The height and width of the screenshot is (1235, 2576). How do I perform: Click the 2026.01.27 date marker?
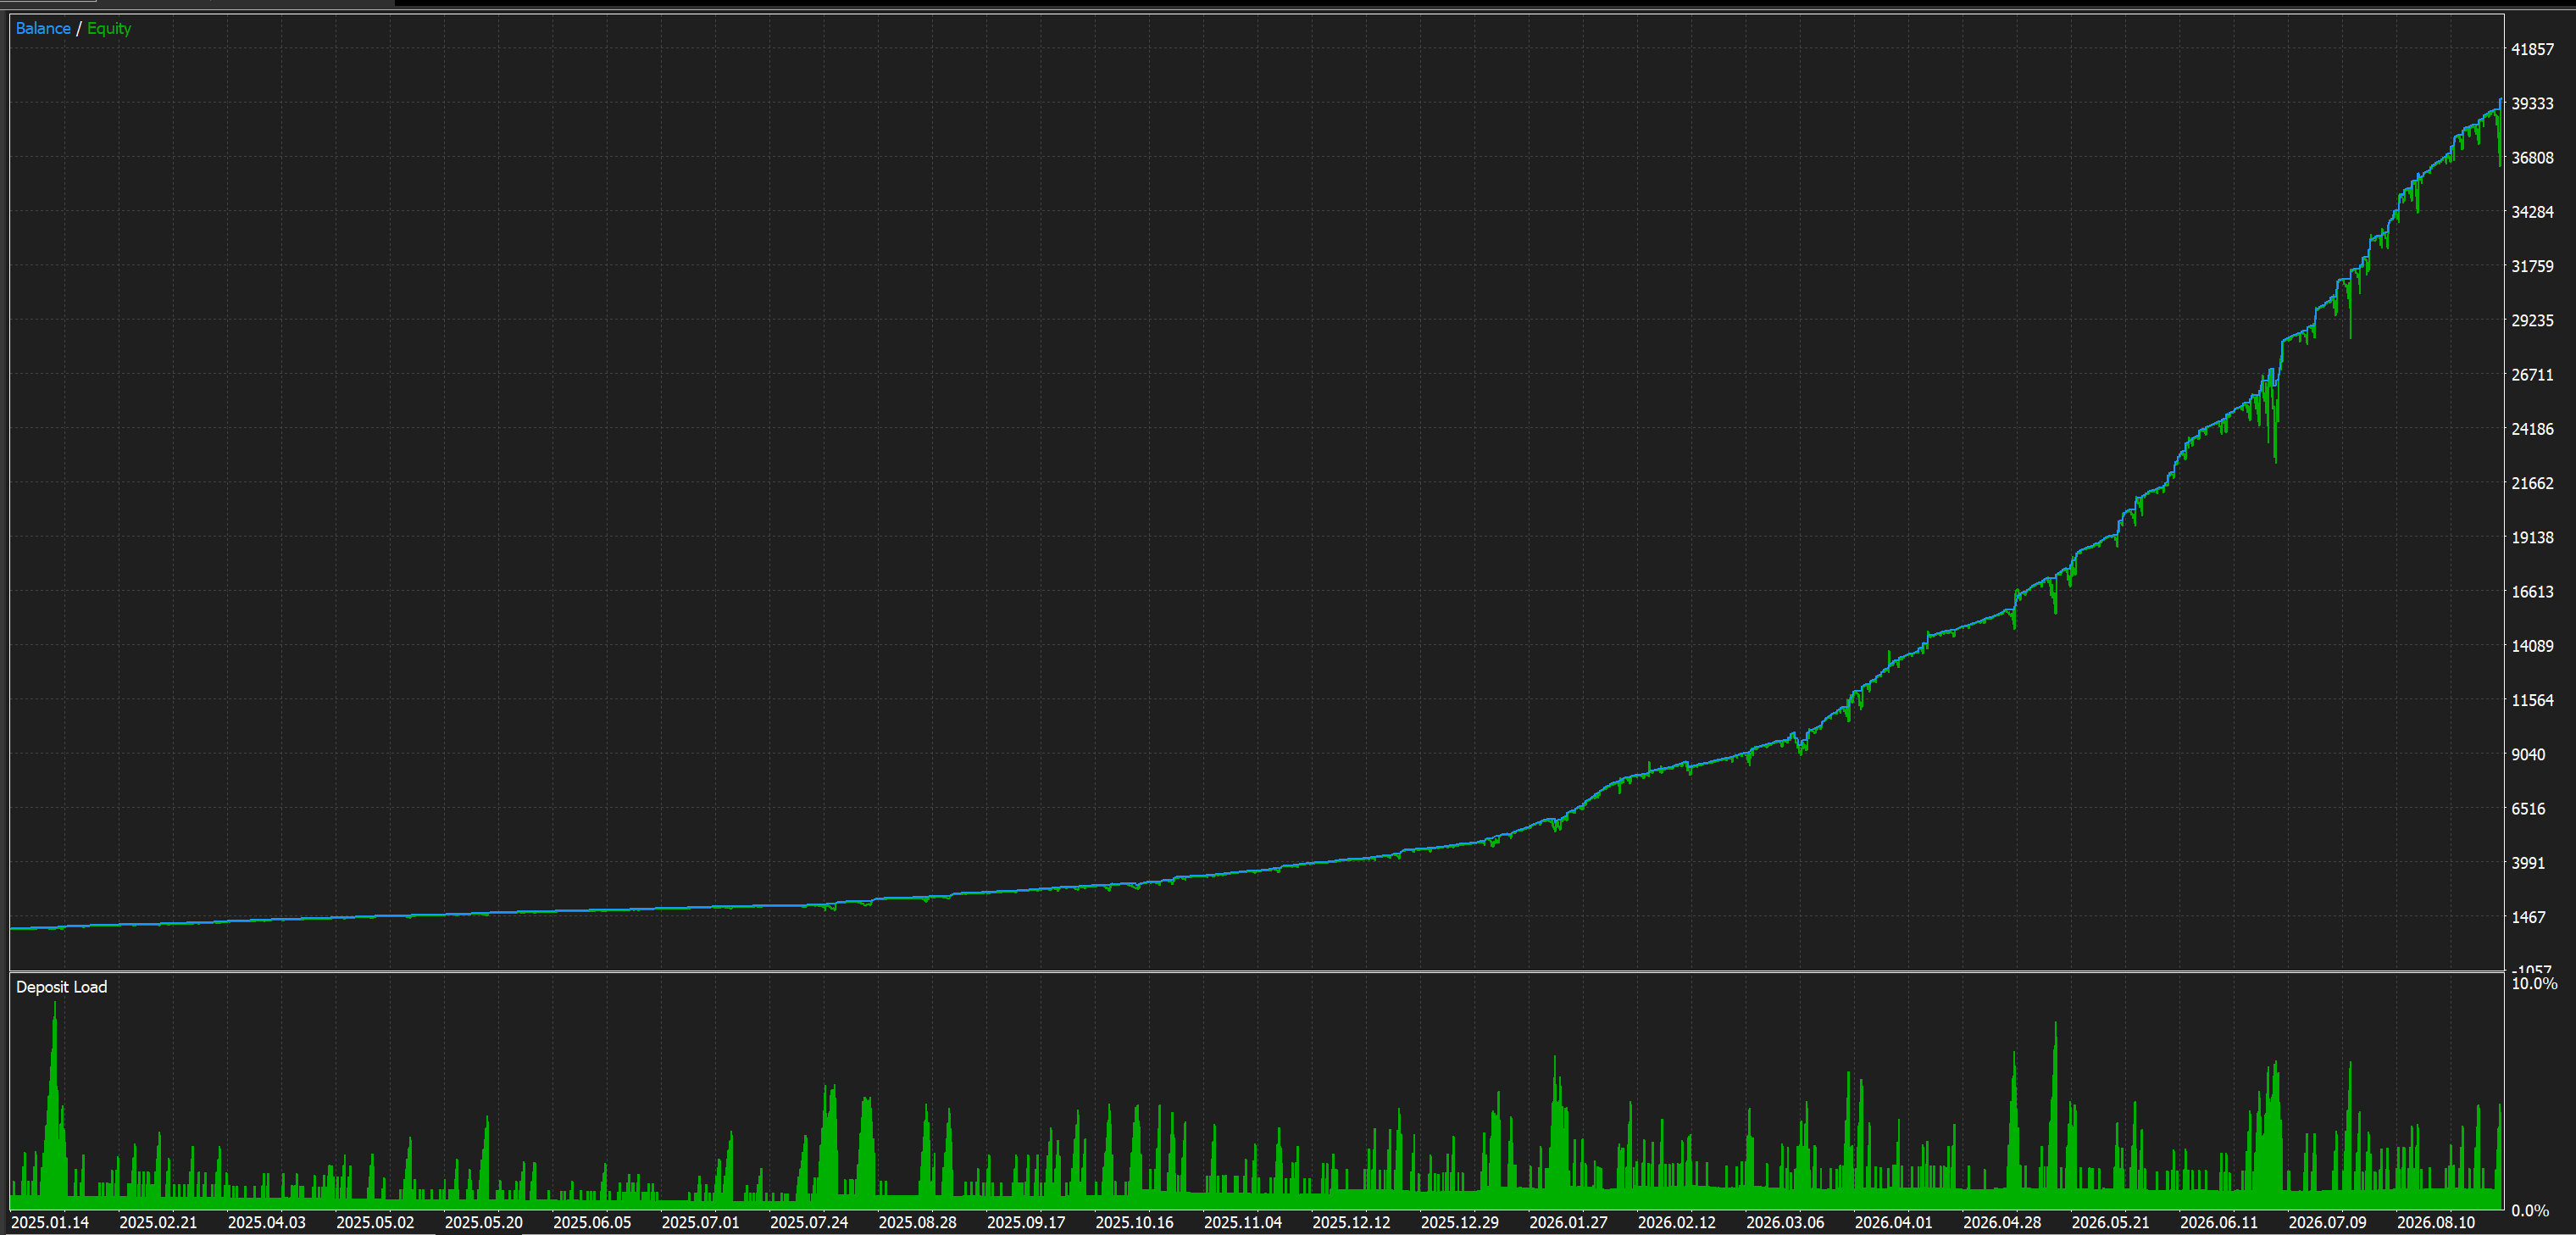[1568, 1222]
